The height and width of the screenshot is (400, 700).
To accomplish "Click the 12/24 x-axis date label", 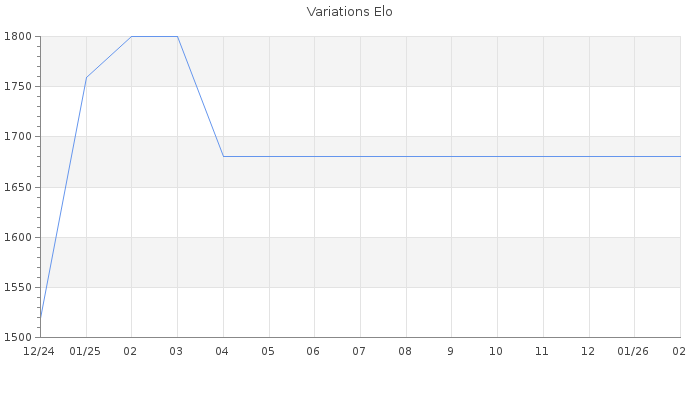I will (39, 351).
